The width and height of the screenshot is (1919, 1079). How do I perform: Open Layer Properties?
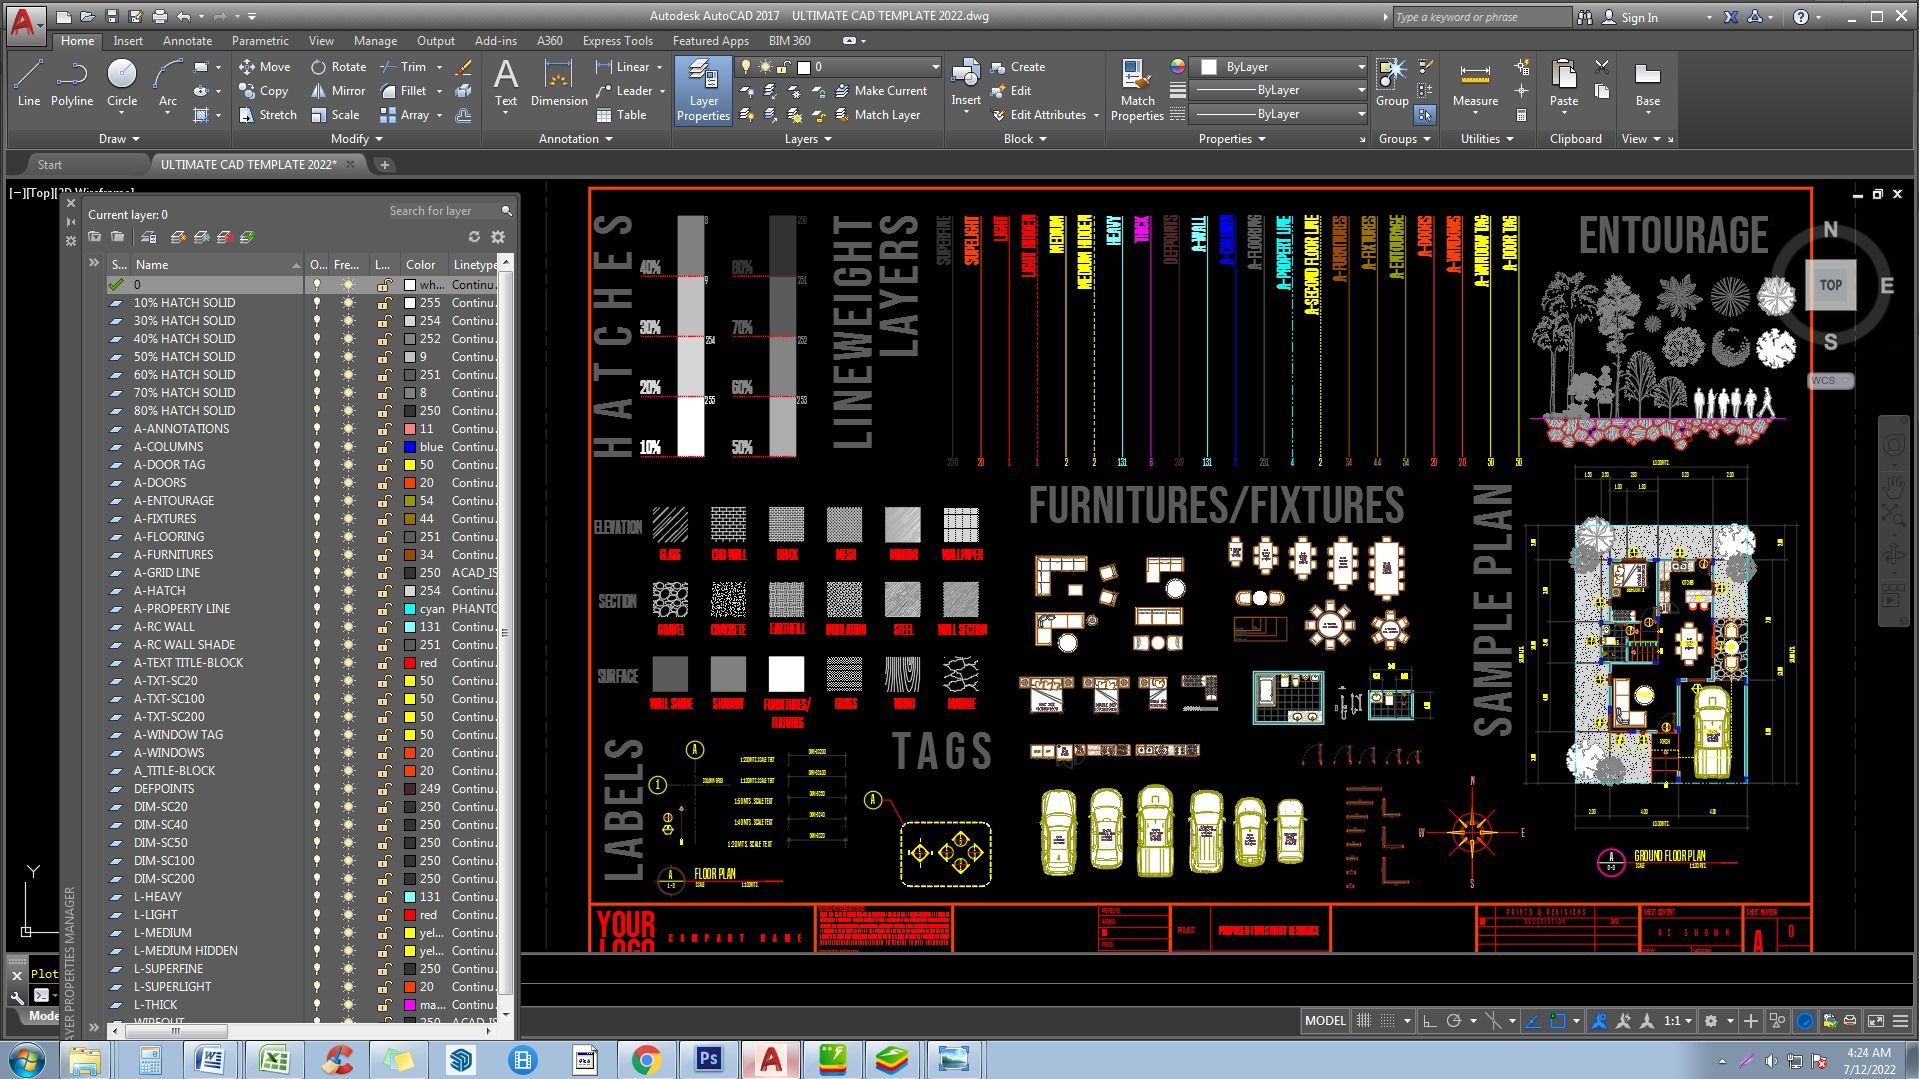click(703, 90)
